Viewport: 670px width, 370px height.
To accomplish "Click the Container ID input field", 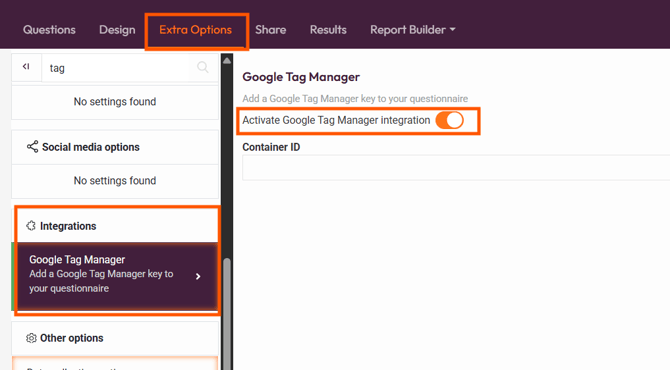I will pos(456,167).
